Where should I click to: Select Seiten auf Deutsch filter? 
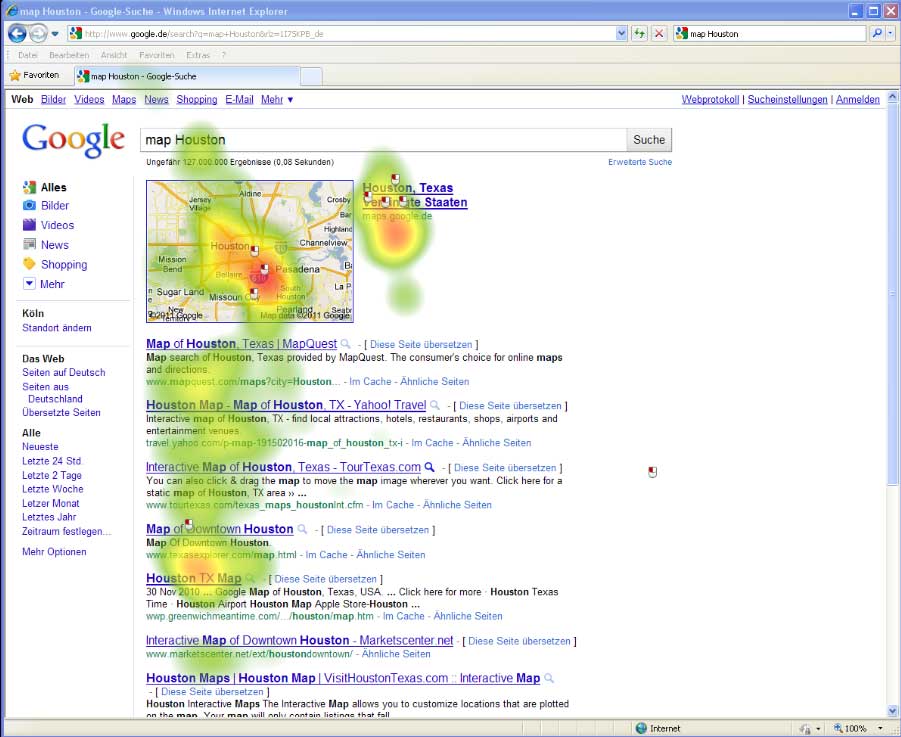pyautogui.click(x=64, y=372)
